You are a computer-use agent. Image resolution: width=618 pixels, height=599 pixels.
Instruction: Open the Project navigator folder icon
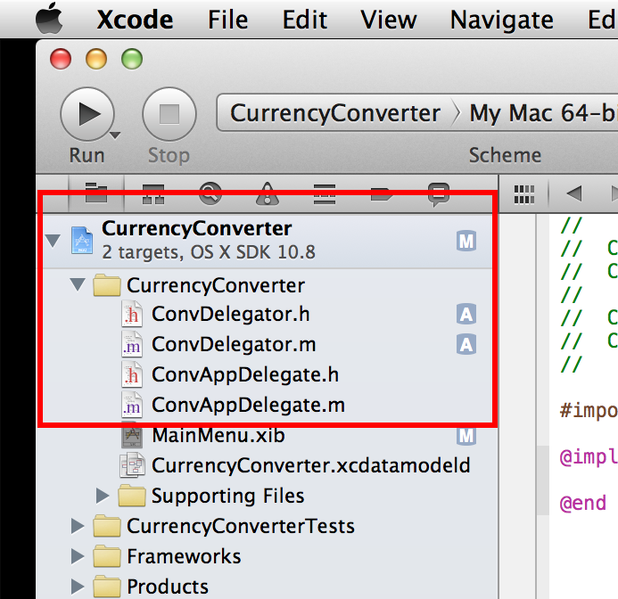[96, 193]
